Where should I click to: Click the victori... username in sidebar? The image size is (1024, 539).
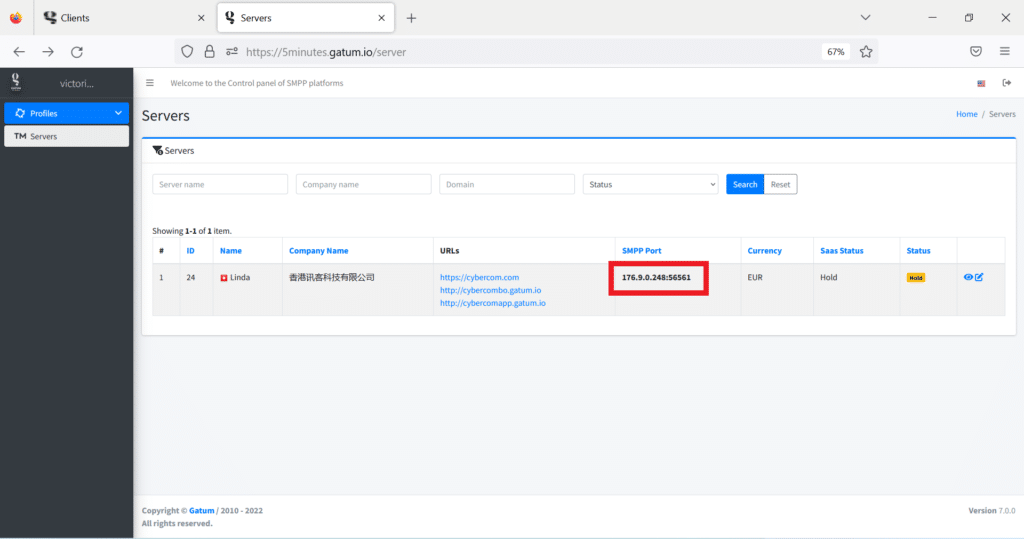[x=77, y=84]
